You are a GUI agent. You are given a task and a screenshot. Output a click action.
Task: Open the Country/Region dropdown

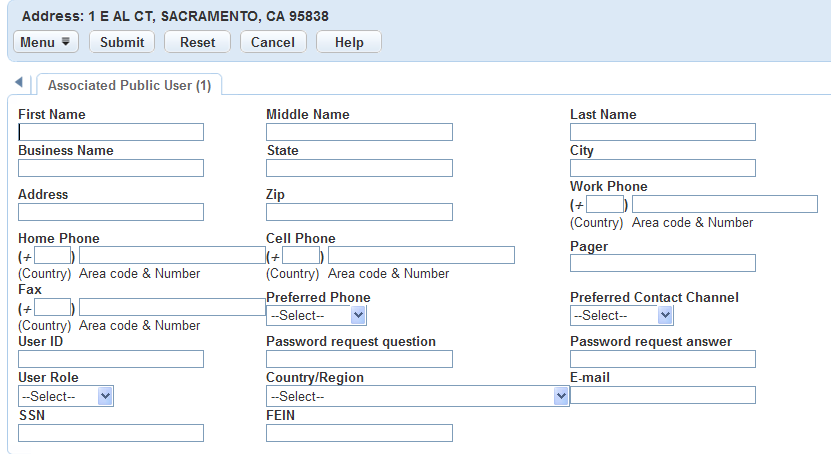(x=417, y=396)
